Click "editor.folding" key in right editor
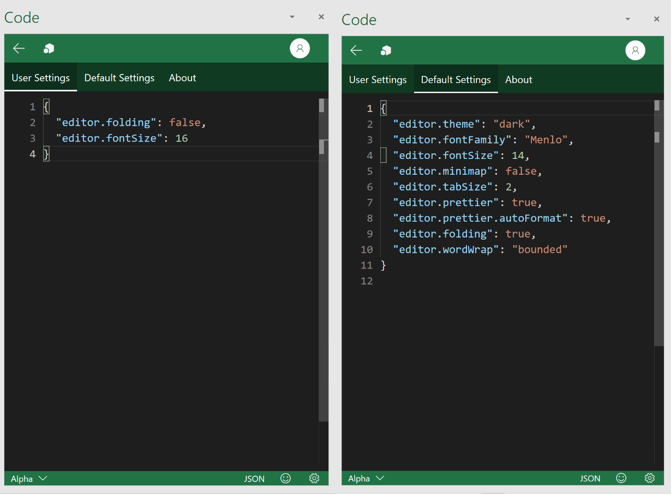This screenshot has height=497, width=672. [x=443, y=234]
